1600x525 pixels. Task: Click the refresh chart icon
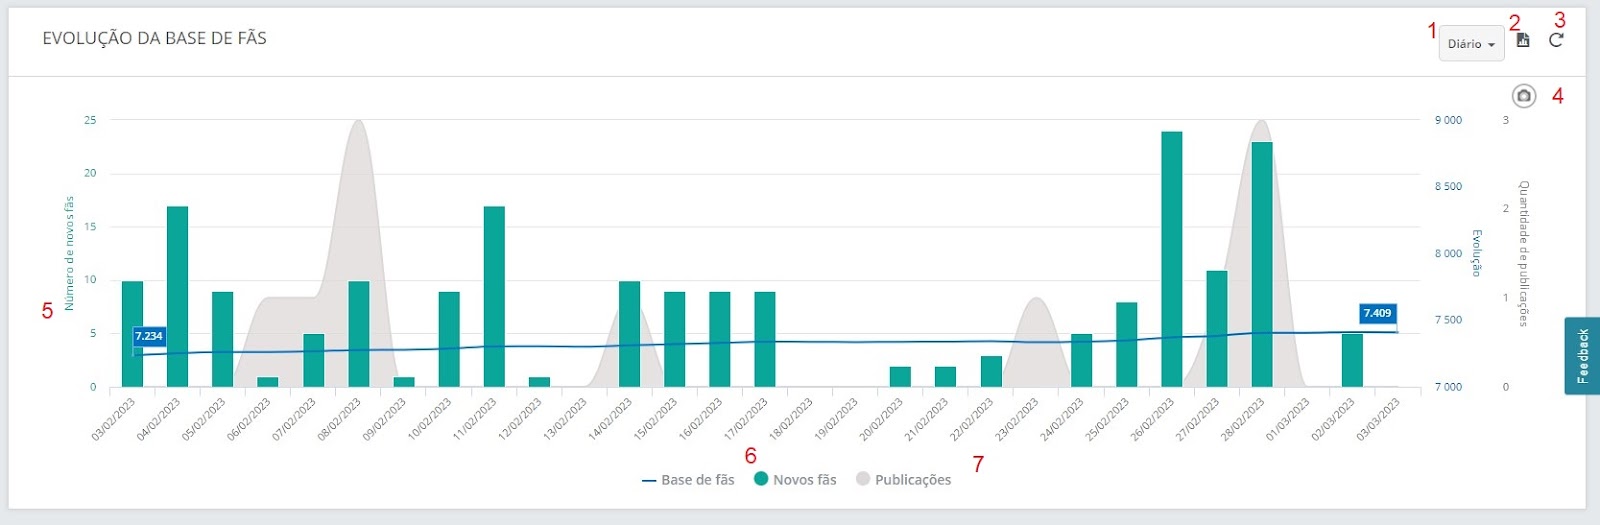pos(1556,41)
